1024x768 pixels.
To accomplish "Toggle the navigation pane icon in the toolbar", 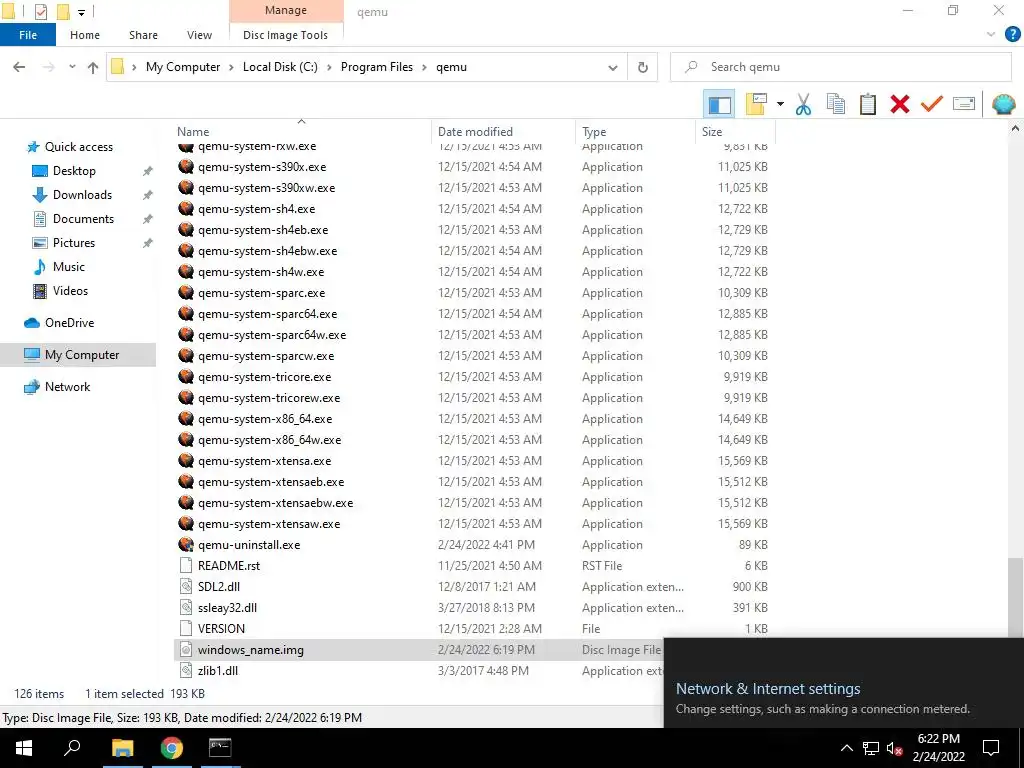I will point(719,104).
